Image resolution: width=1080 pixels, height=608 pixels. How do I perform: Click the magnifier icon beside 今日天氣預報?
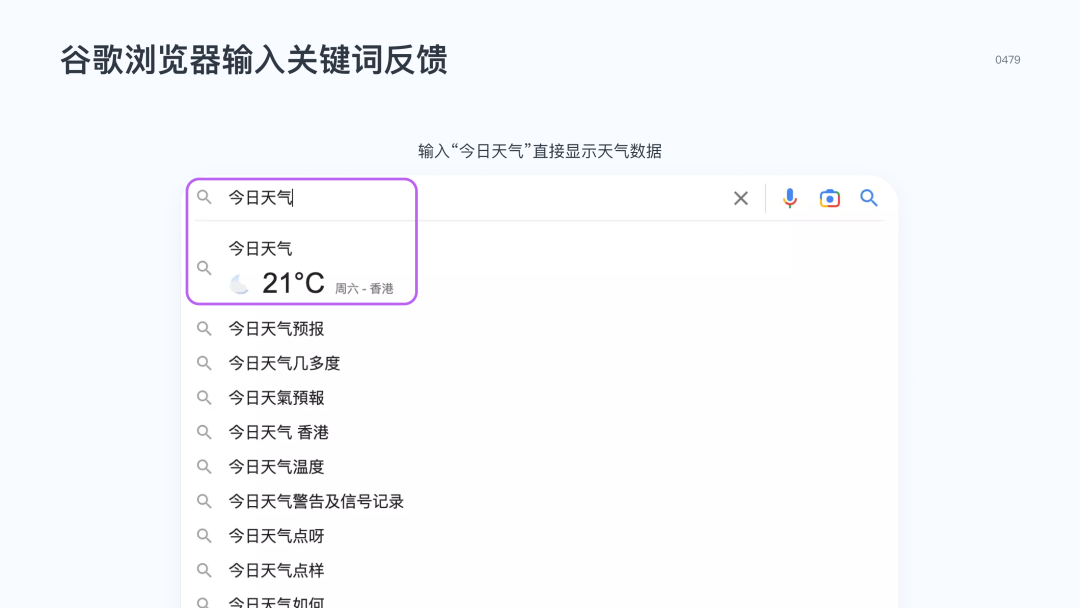tap(204, 397)
